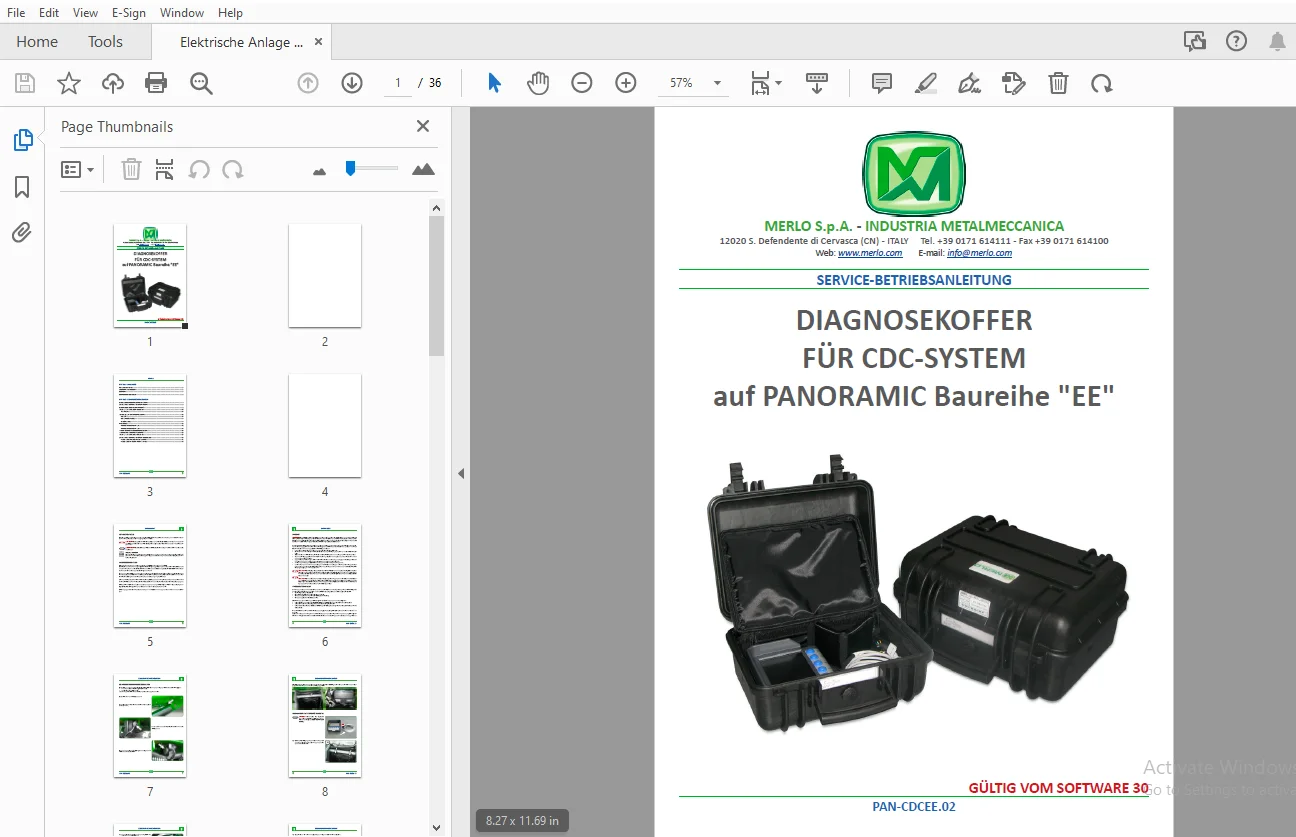Viewport: 1296px width, 837px height.
Task: Follow the info@merlo.com email link
Action: (x=979, y=253)
